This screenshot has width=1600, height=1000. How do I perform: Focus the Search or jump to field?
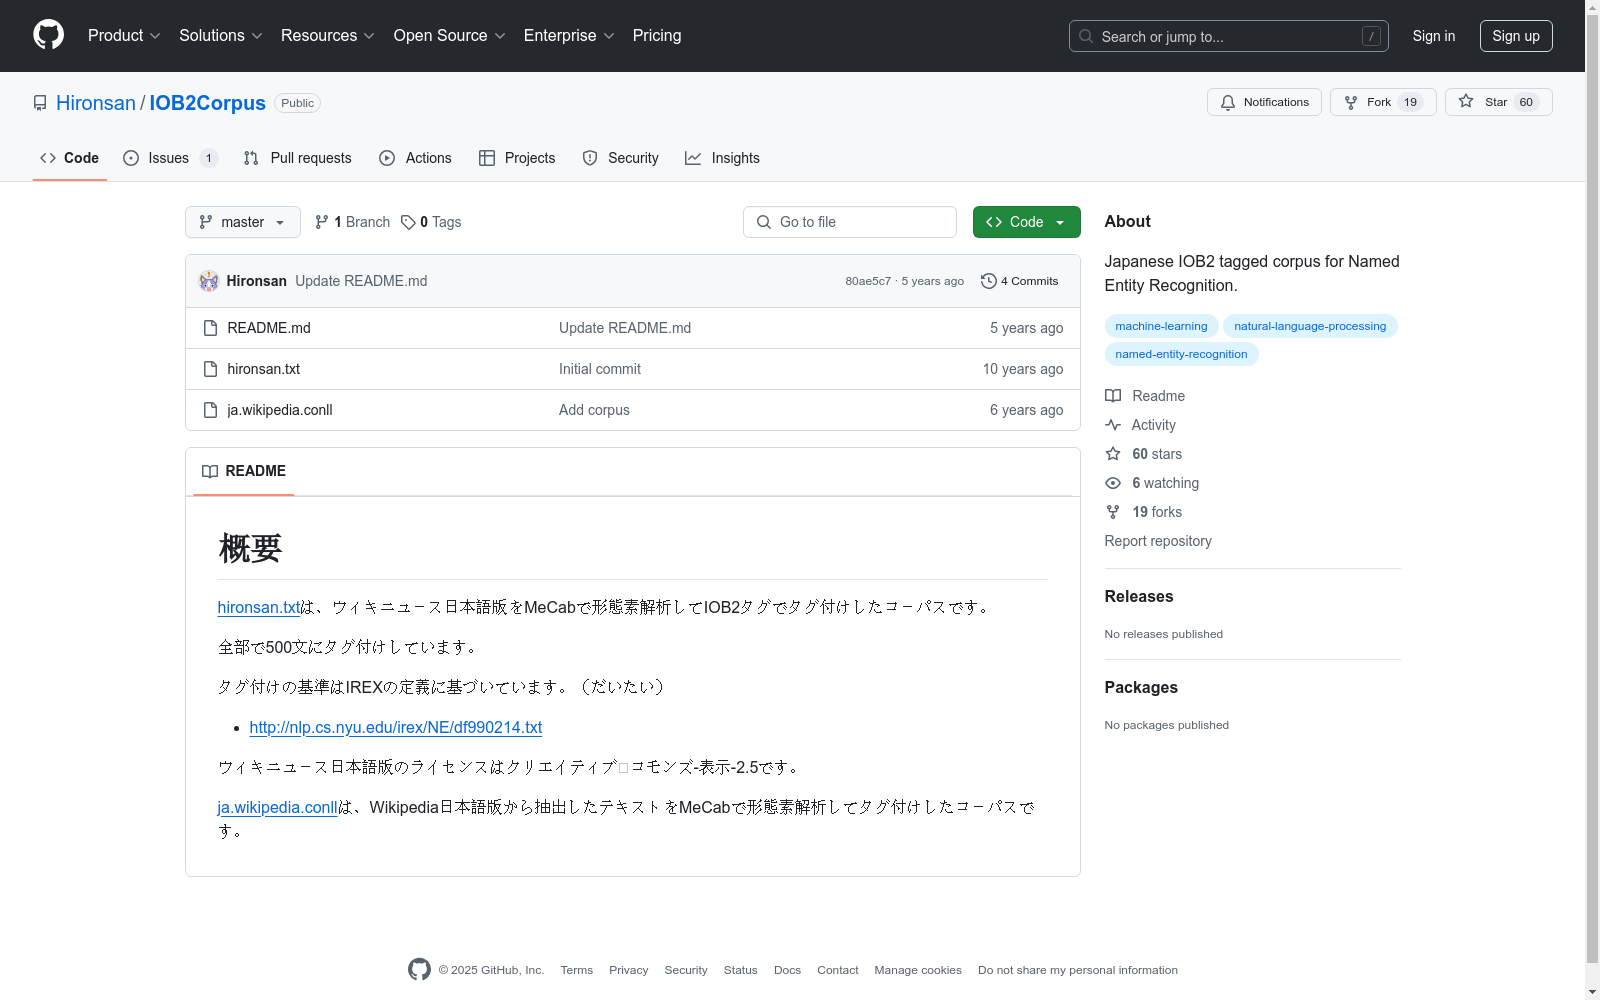1228,36
